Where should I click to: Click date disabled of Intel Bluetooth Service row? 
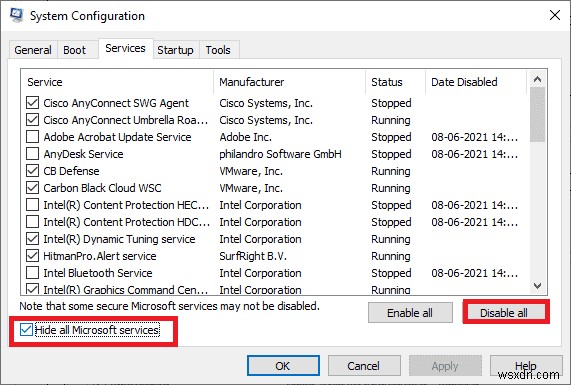[474, 273]
